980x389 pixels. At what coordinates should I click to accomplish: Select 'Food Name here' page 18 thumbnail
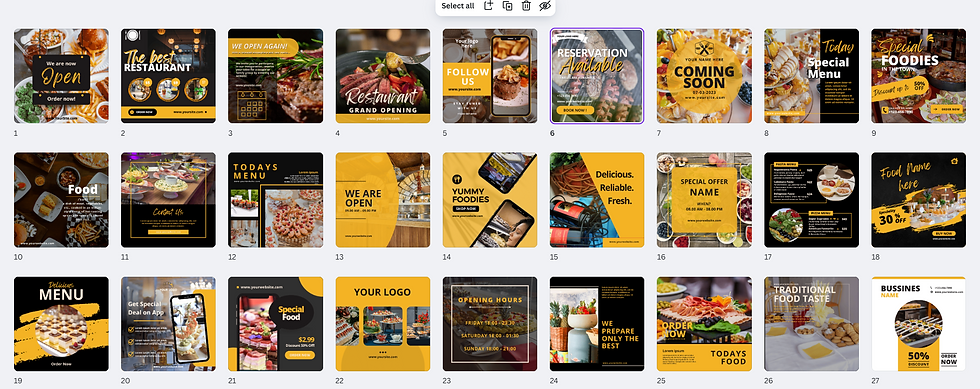(919, 200)
